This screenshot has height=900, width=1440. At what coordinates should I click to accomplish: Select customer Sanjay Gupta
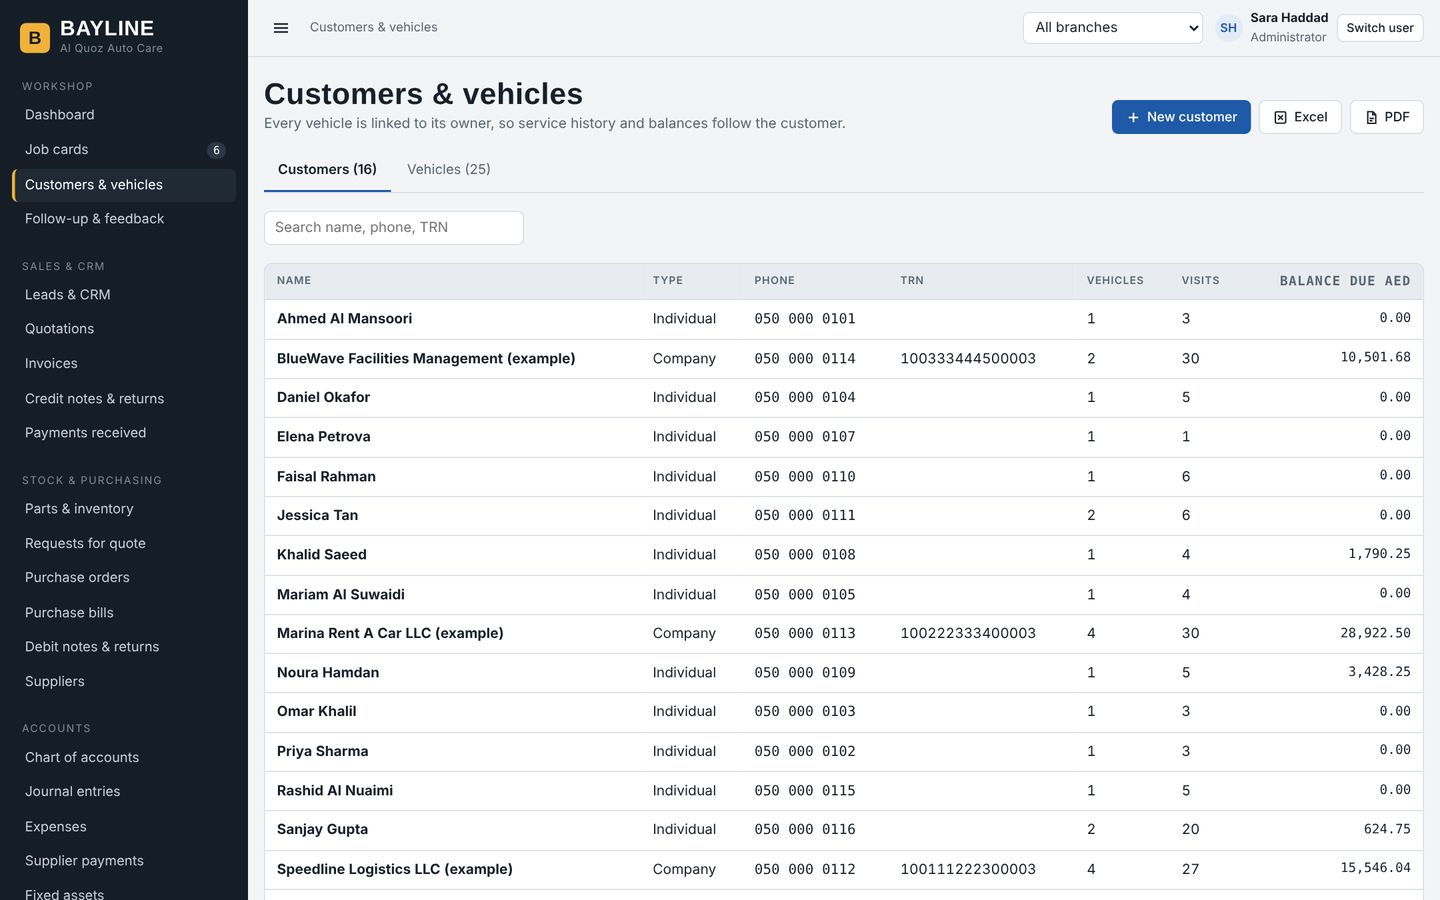844,830
